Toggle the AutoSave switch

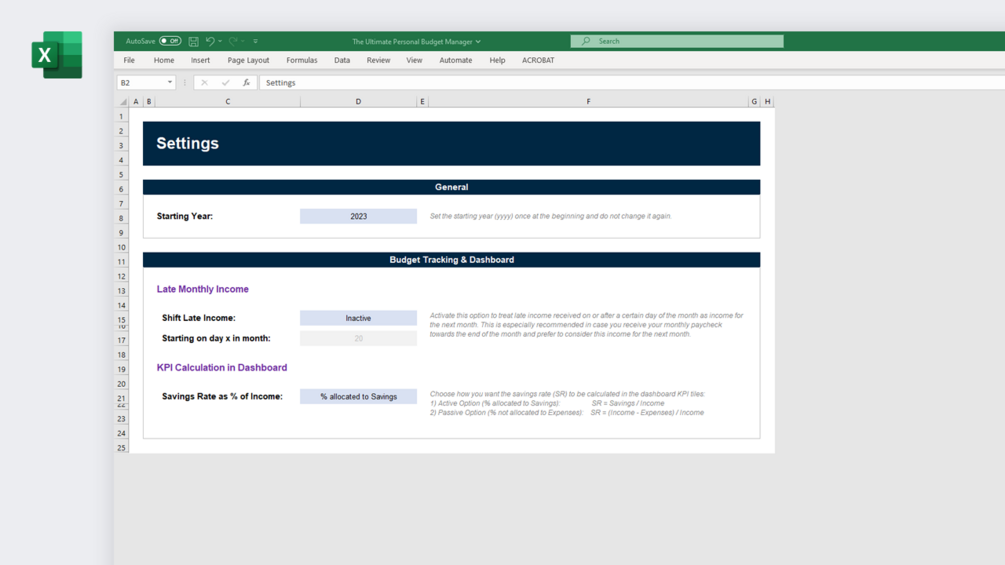[170, 41]
